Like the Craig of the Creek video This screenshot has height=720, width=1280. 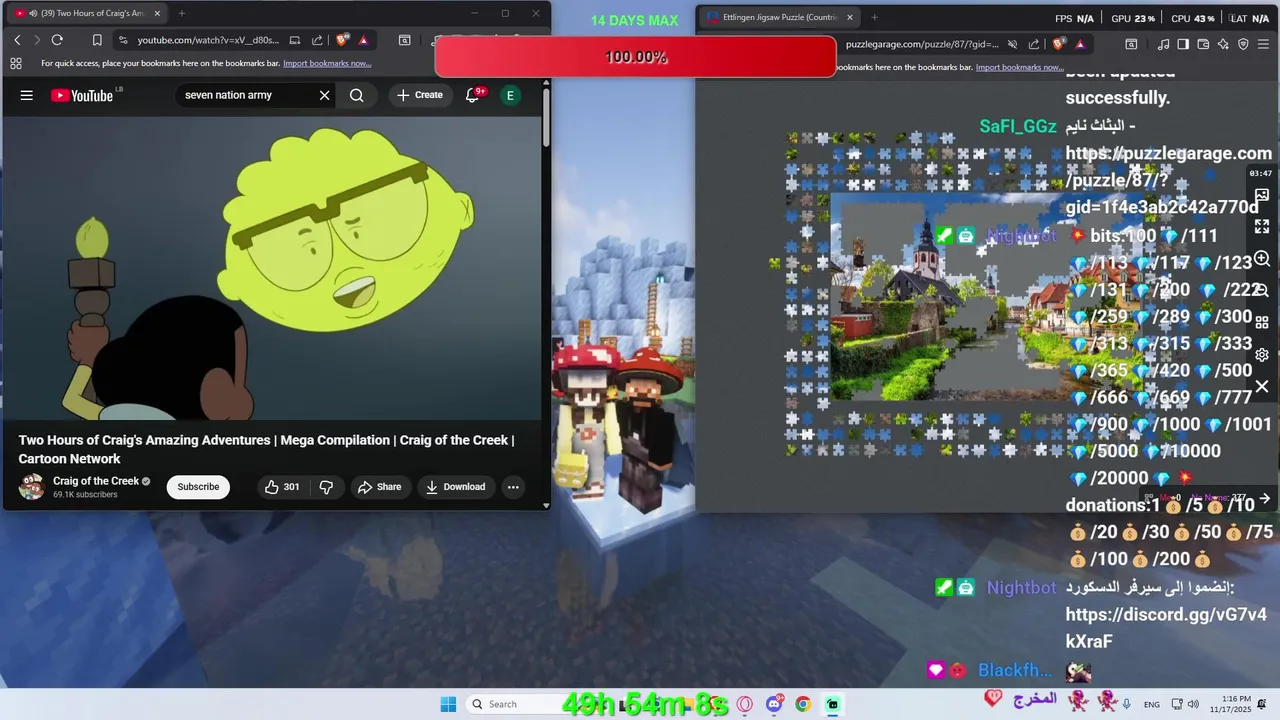pyautogui.click(x=282, y=487)
